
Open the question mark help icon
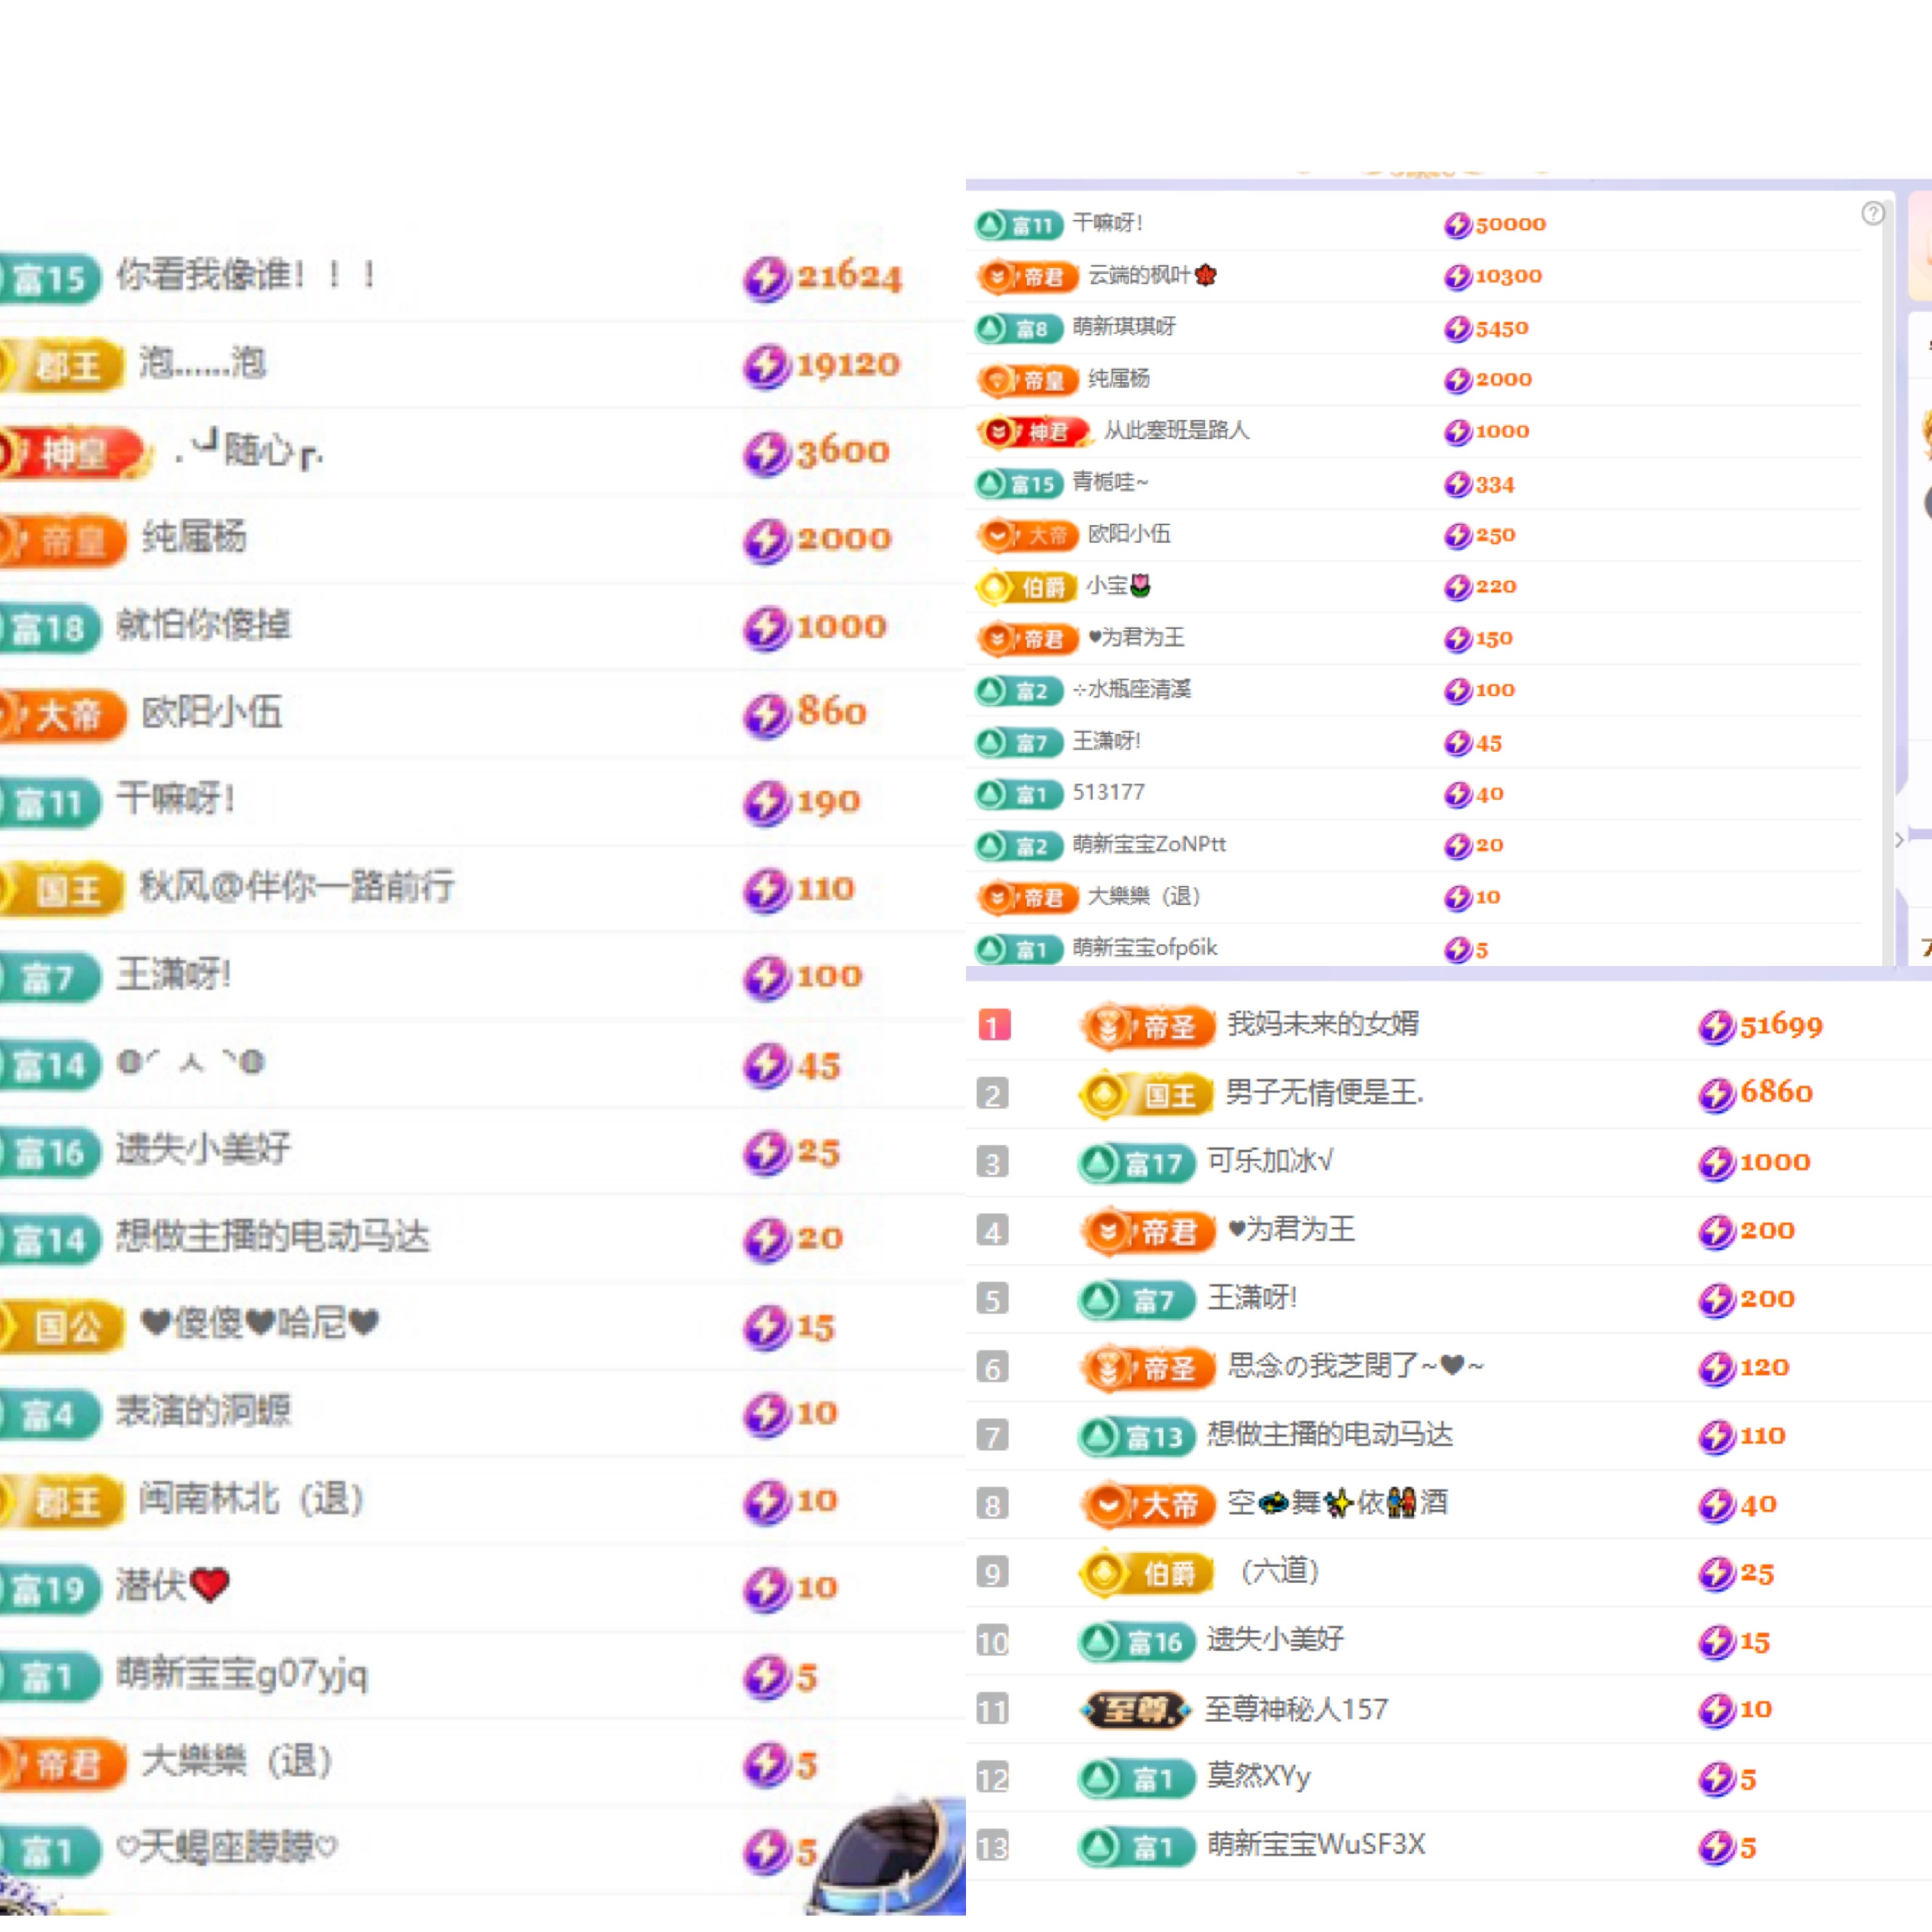[x=1873, y=214]
